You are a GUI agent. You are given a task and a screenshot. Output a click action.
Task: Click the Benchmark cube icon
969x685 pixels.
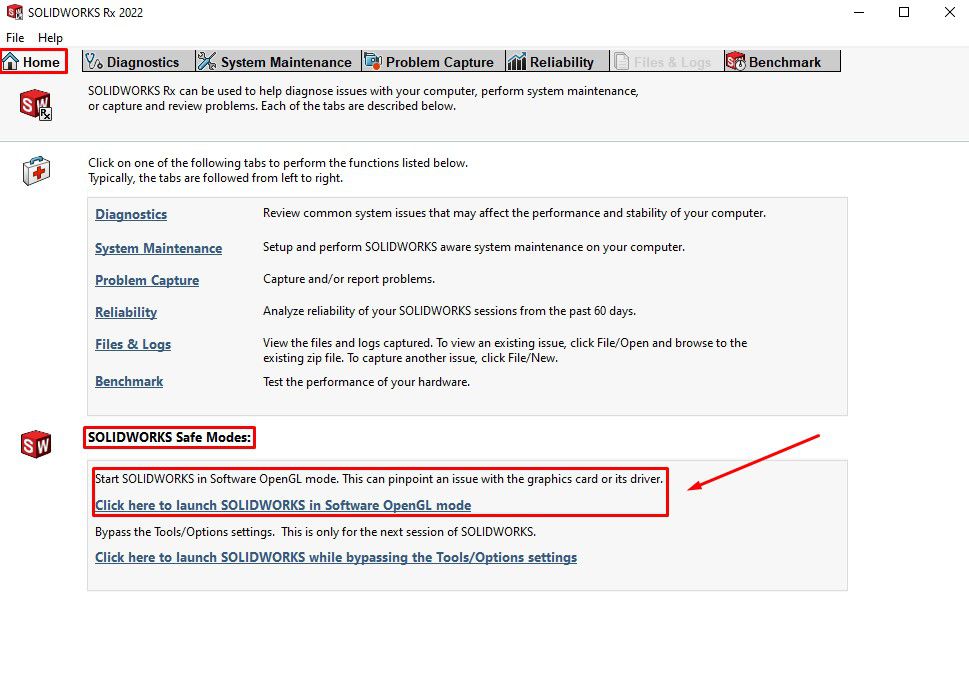734,61
